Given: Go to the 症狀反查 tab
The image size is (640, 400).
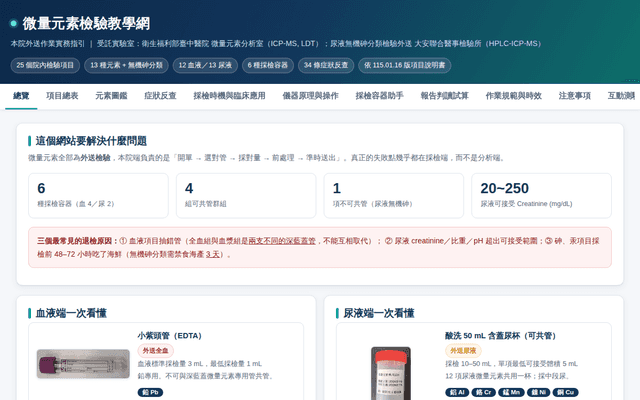Looking at the screenshot, I should [160, 96].
